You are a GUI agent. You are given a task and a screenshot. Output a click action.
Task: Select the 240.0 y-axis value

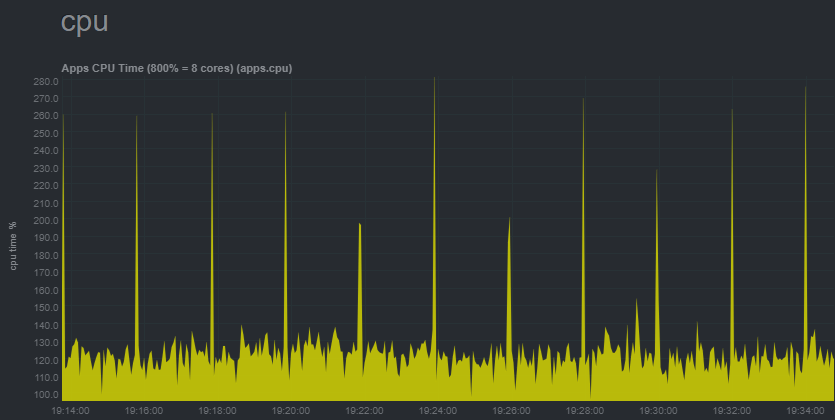(x=45, y=150)
